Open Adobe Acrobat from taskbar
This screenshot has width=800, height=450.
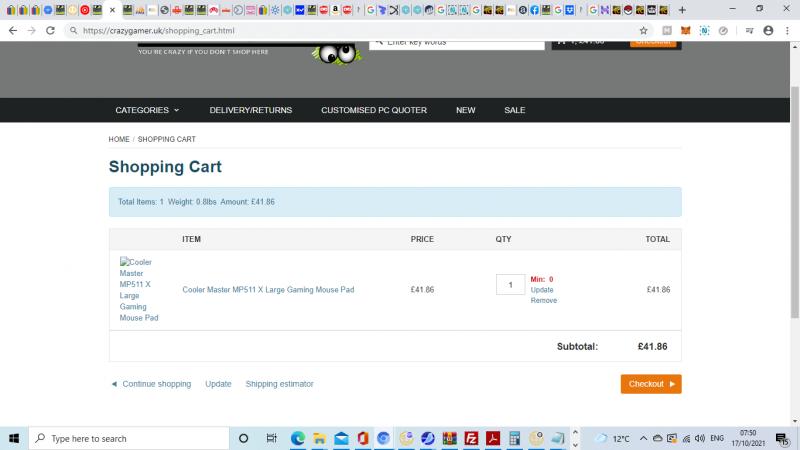coord(493,438)
